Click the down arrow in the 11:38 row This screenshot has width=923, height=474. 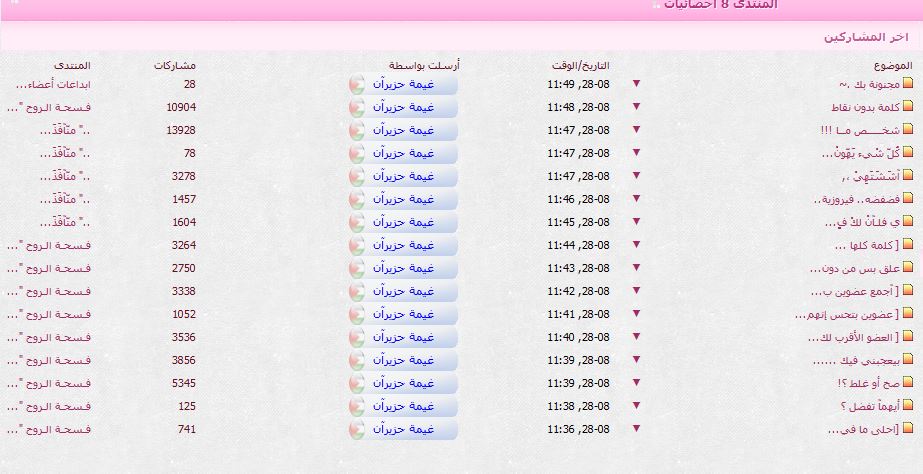click(635, 406)
